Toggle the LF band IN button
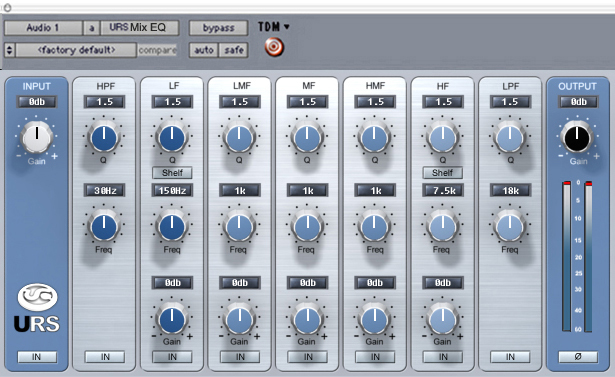 [x=172, y=357]
